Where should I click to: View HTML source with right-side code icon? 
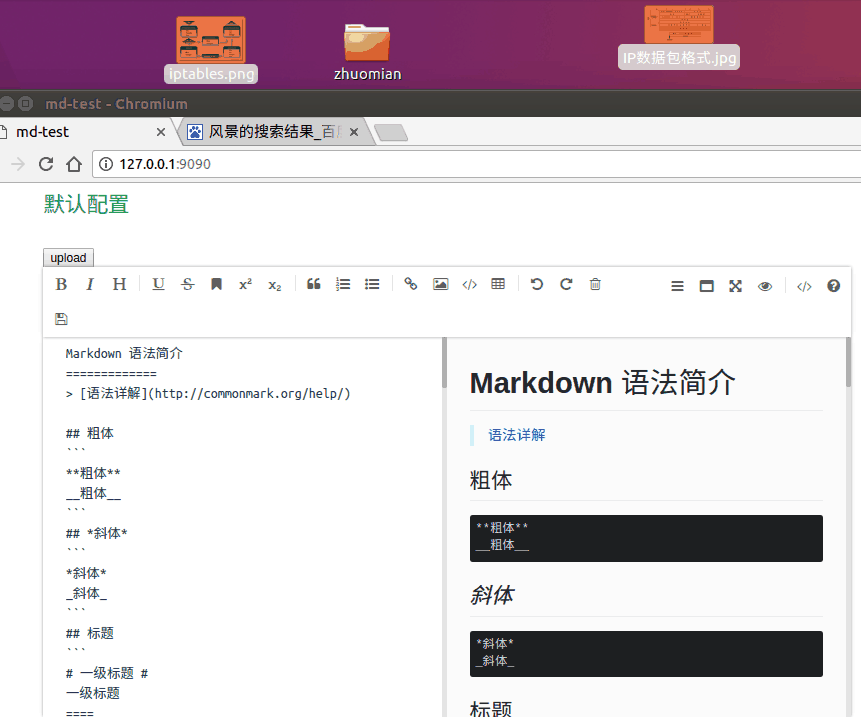pos(804,286)
